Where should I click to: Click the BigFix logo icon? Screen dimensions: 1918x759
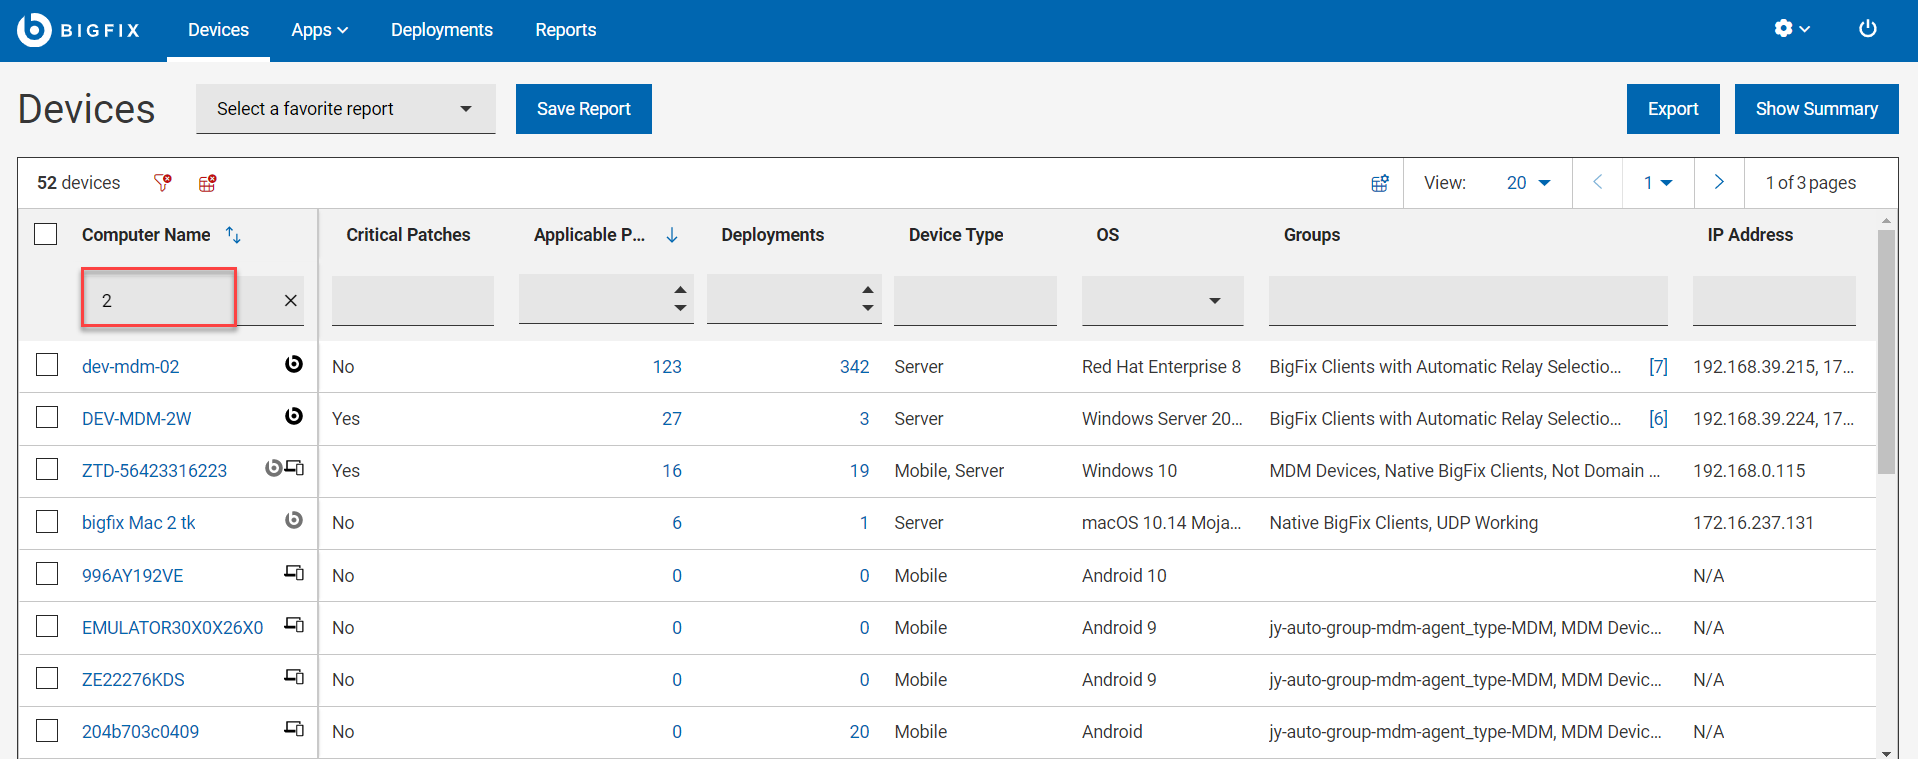(34, 30)
